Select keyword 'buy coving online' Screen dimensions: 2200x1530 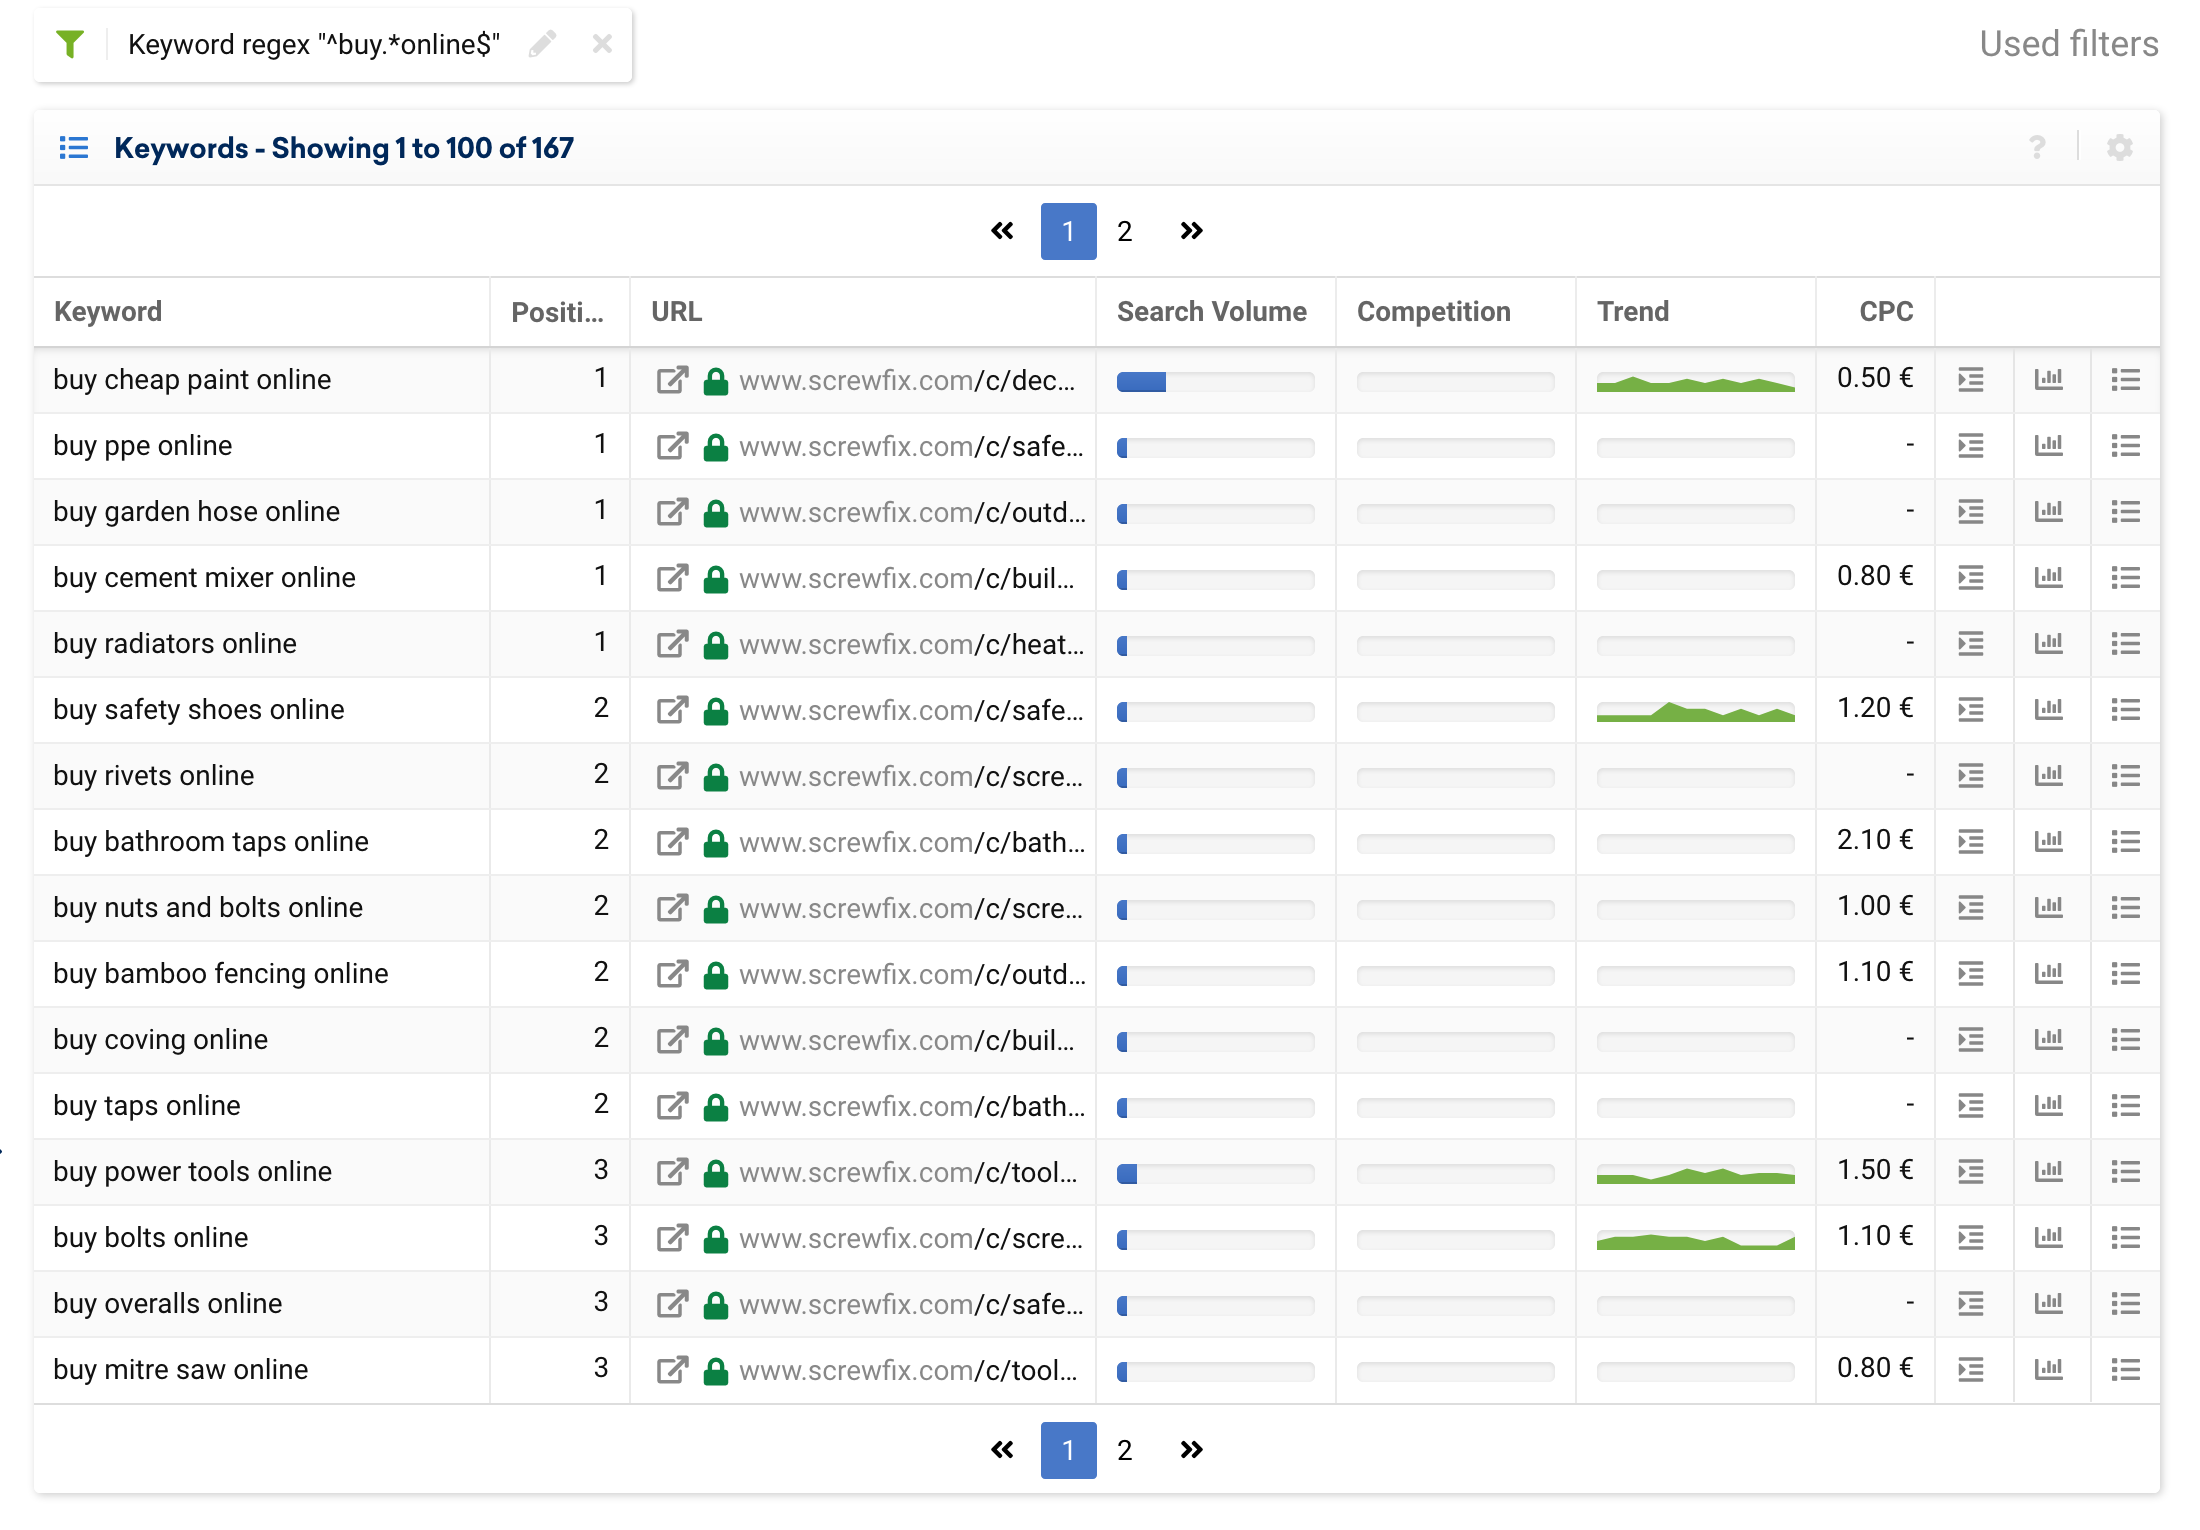[161, 1040]
